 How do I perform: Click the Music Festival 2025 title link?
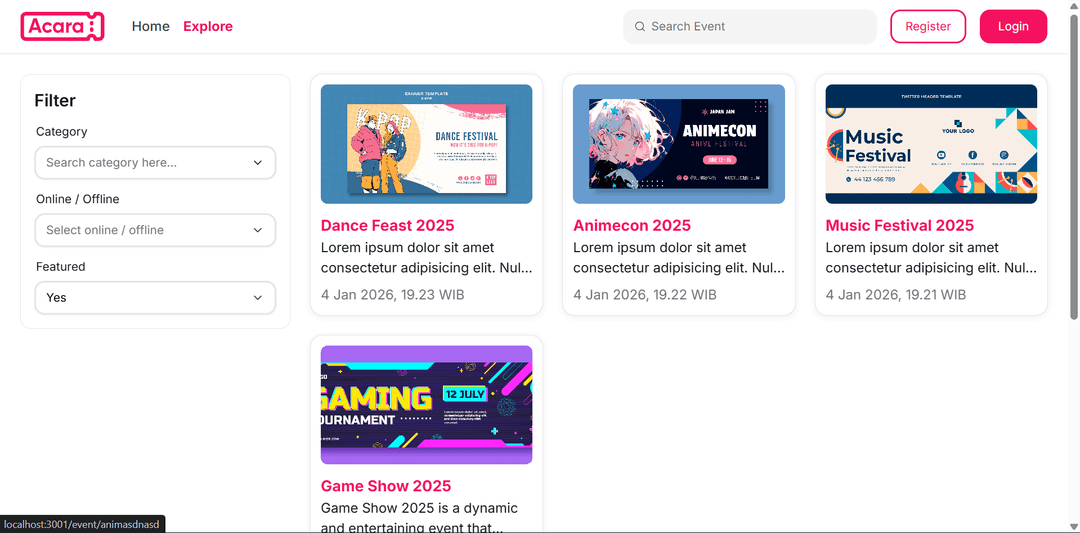coord(899,226)
